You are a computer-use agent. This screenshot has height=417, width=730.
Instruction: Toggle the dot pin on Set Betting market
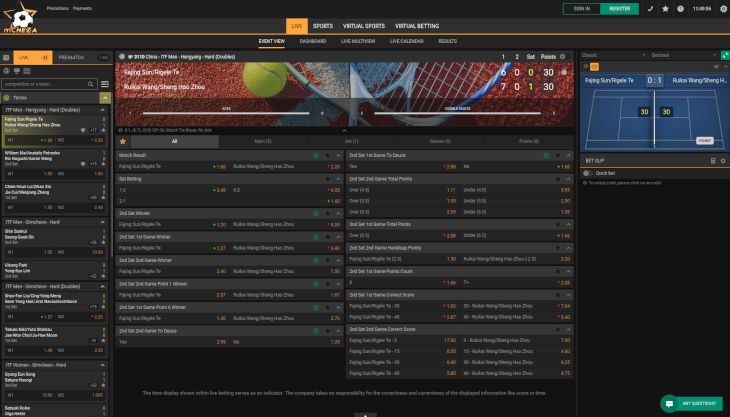pos(327,179)
